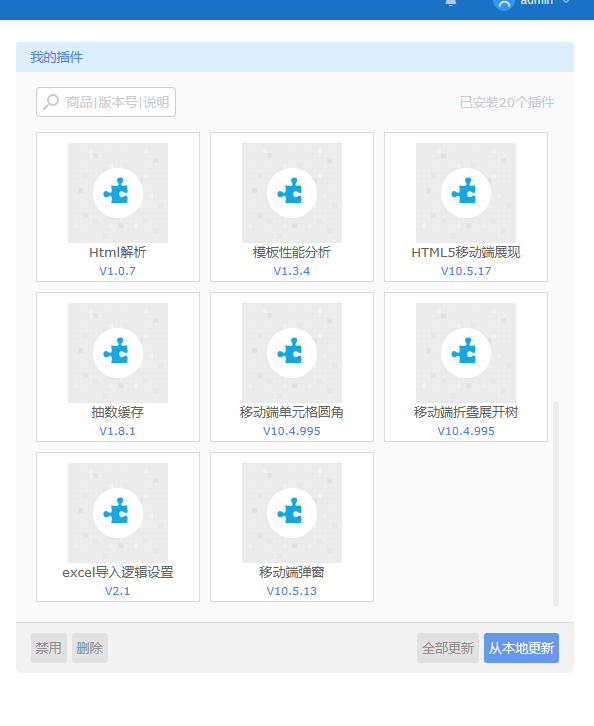Choose the 移动端折叠展开树 plugin icon

(466, 353)
